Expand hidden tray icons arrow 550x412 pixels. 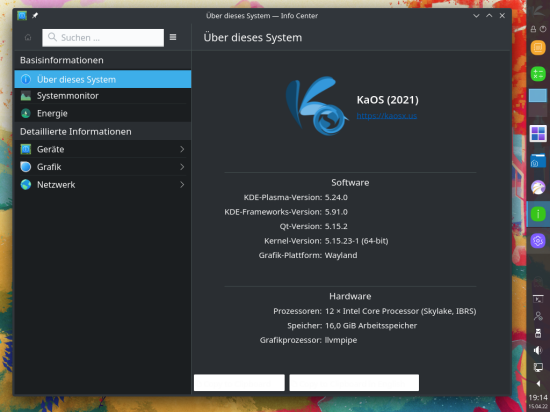point(538,383)
